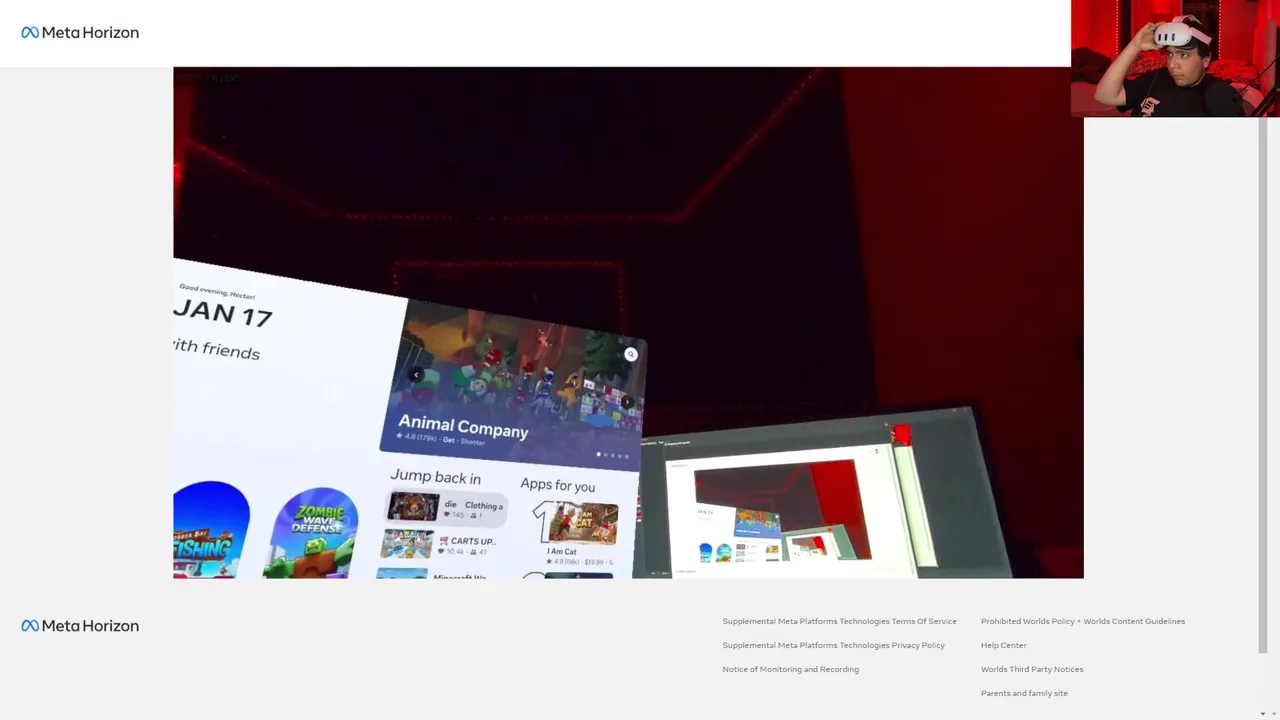The image size is (1280, 720).
Task: Click the Meta Horizon logo in header
Action: tap(80, 33)
